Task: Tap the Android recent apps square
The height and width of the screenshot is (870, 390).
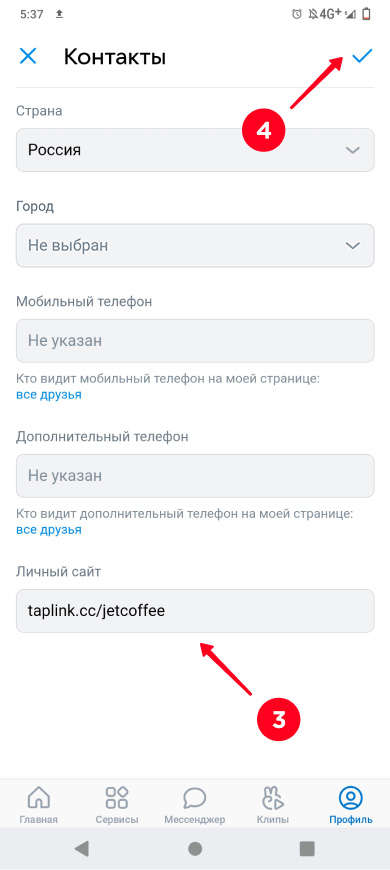Action: coord(307,848)
